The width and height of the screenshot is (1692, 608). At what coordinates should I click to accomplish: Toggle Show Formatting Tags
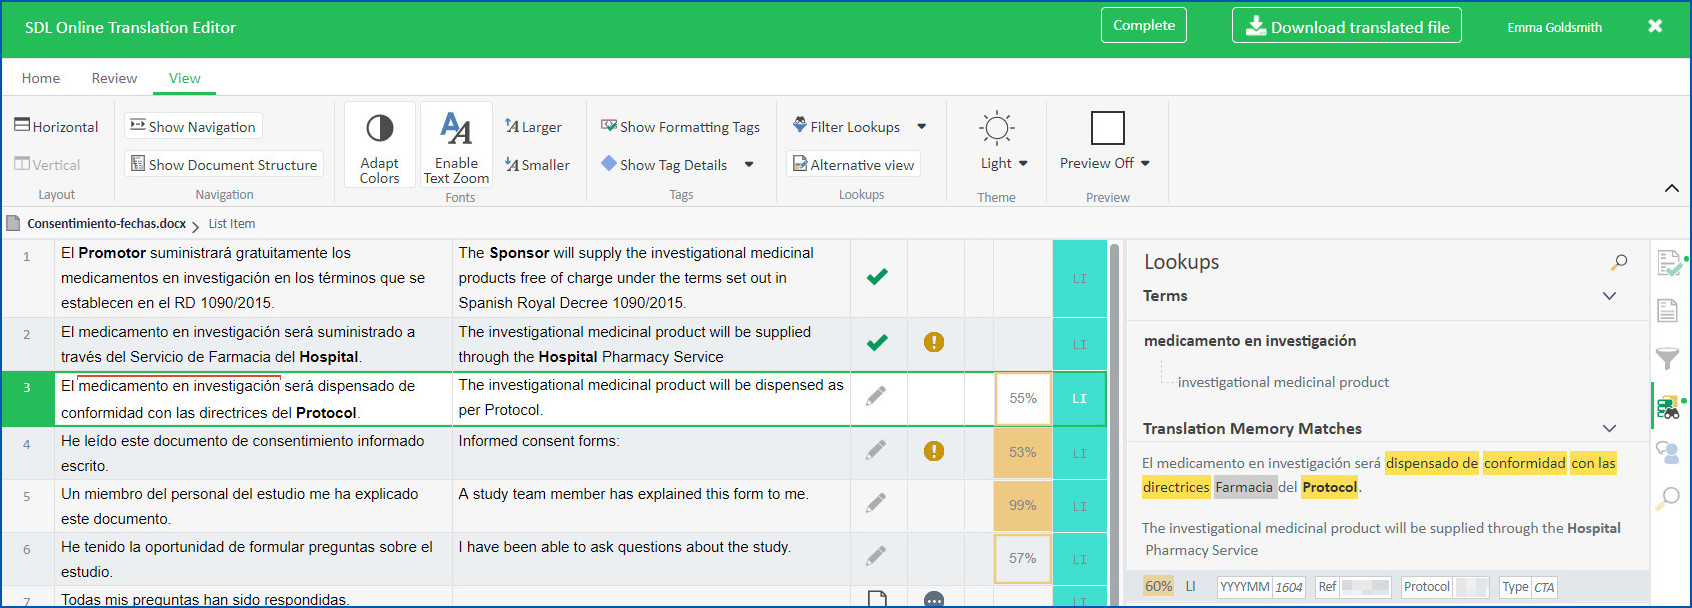[680, 127]
